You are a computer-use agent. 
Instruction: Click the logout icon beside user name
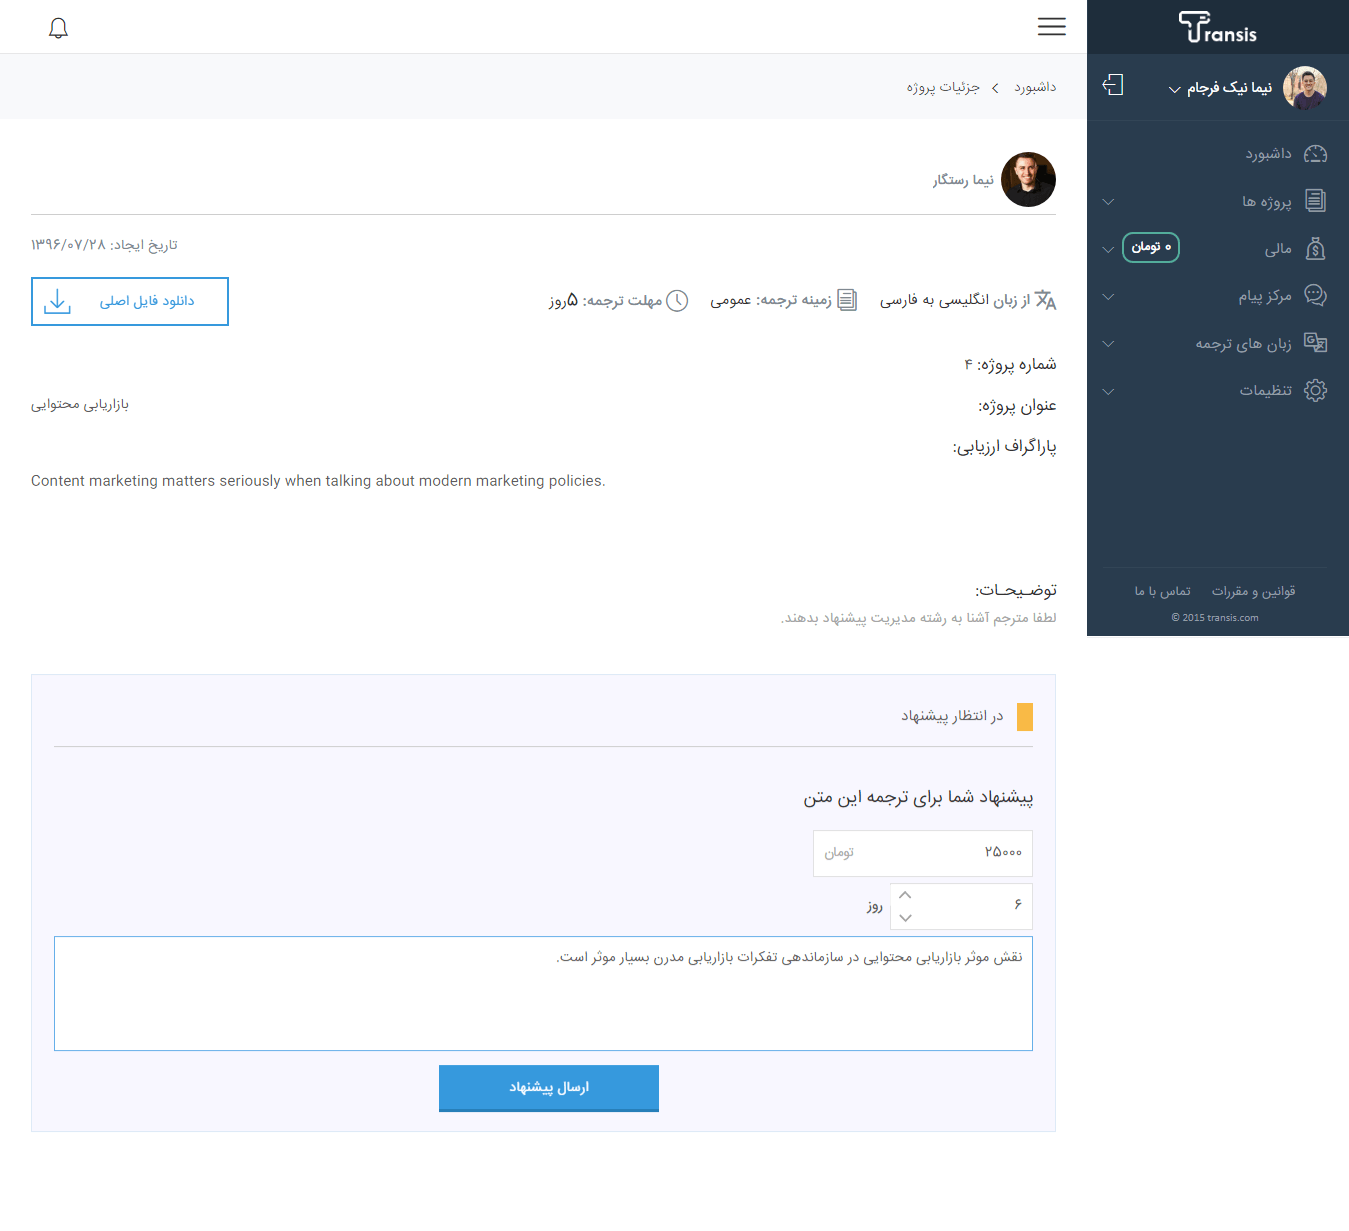click(x=1113, y=85)
